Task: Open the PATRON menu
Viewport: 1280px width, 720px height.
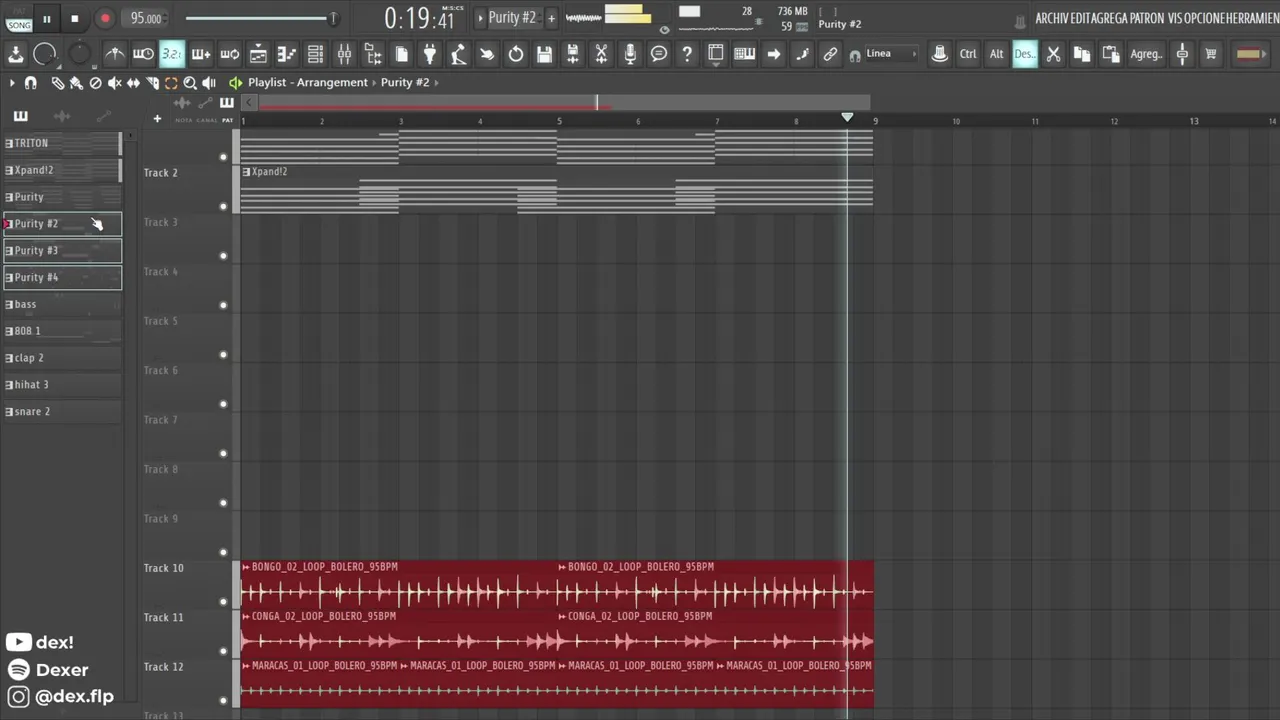Action: coord(1146,19)
